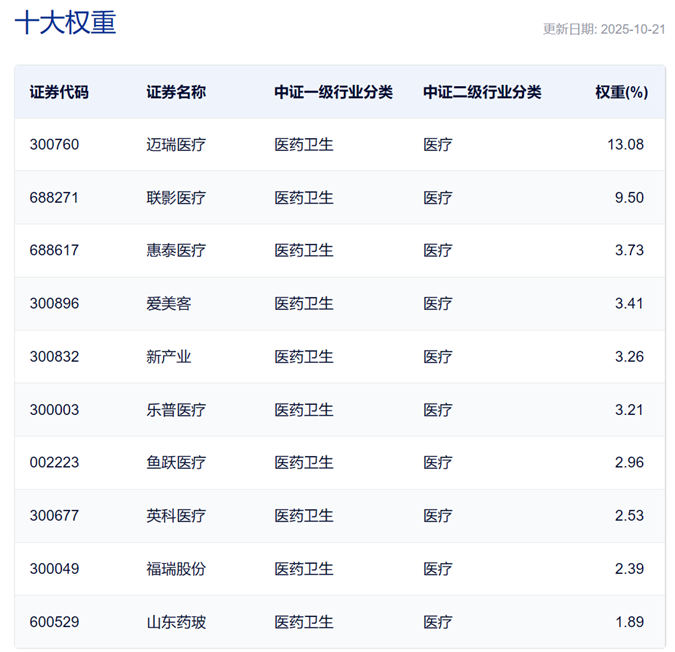Click the weight value 9.50
The height and width of the screenshot is (652, 675).
pyautogui.click(x=629, y=198)
